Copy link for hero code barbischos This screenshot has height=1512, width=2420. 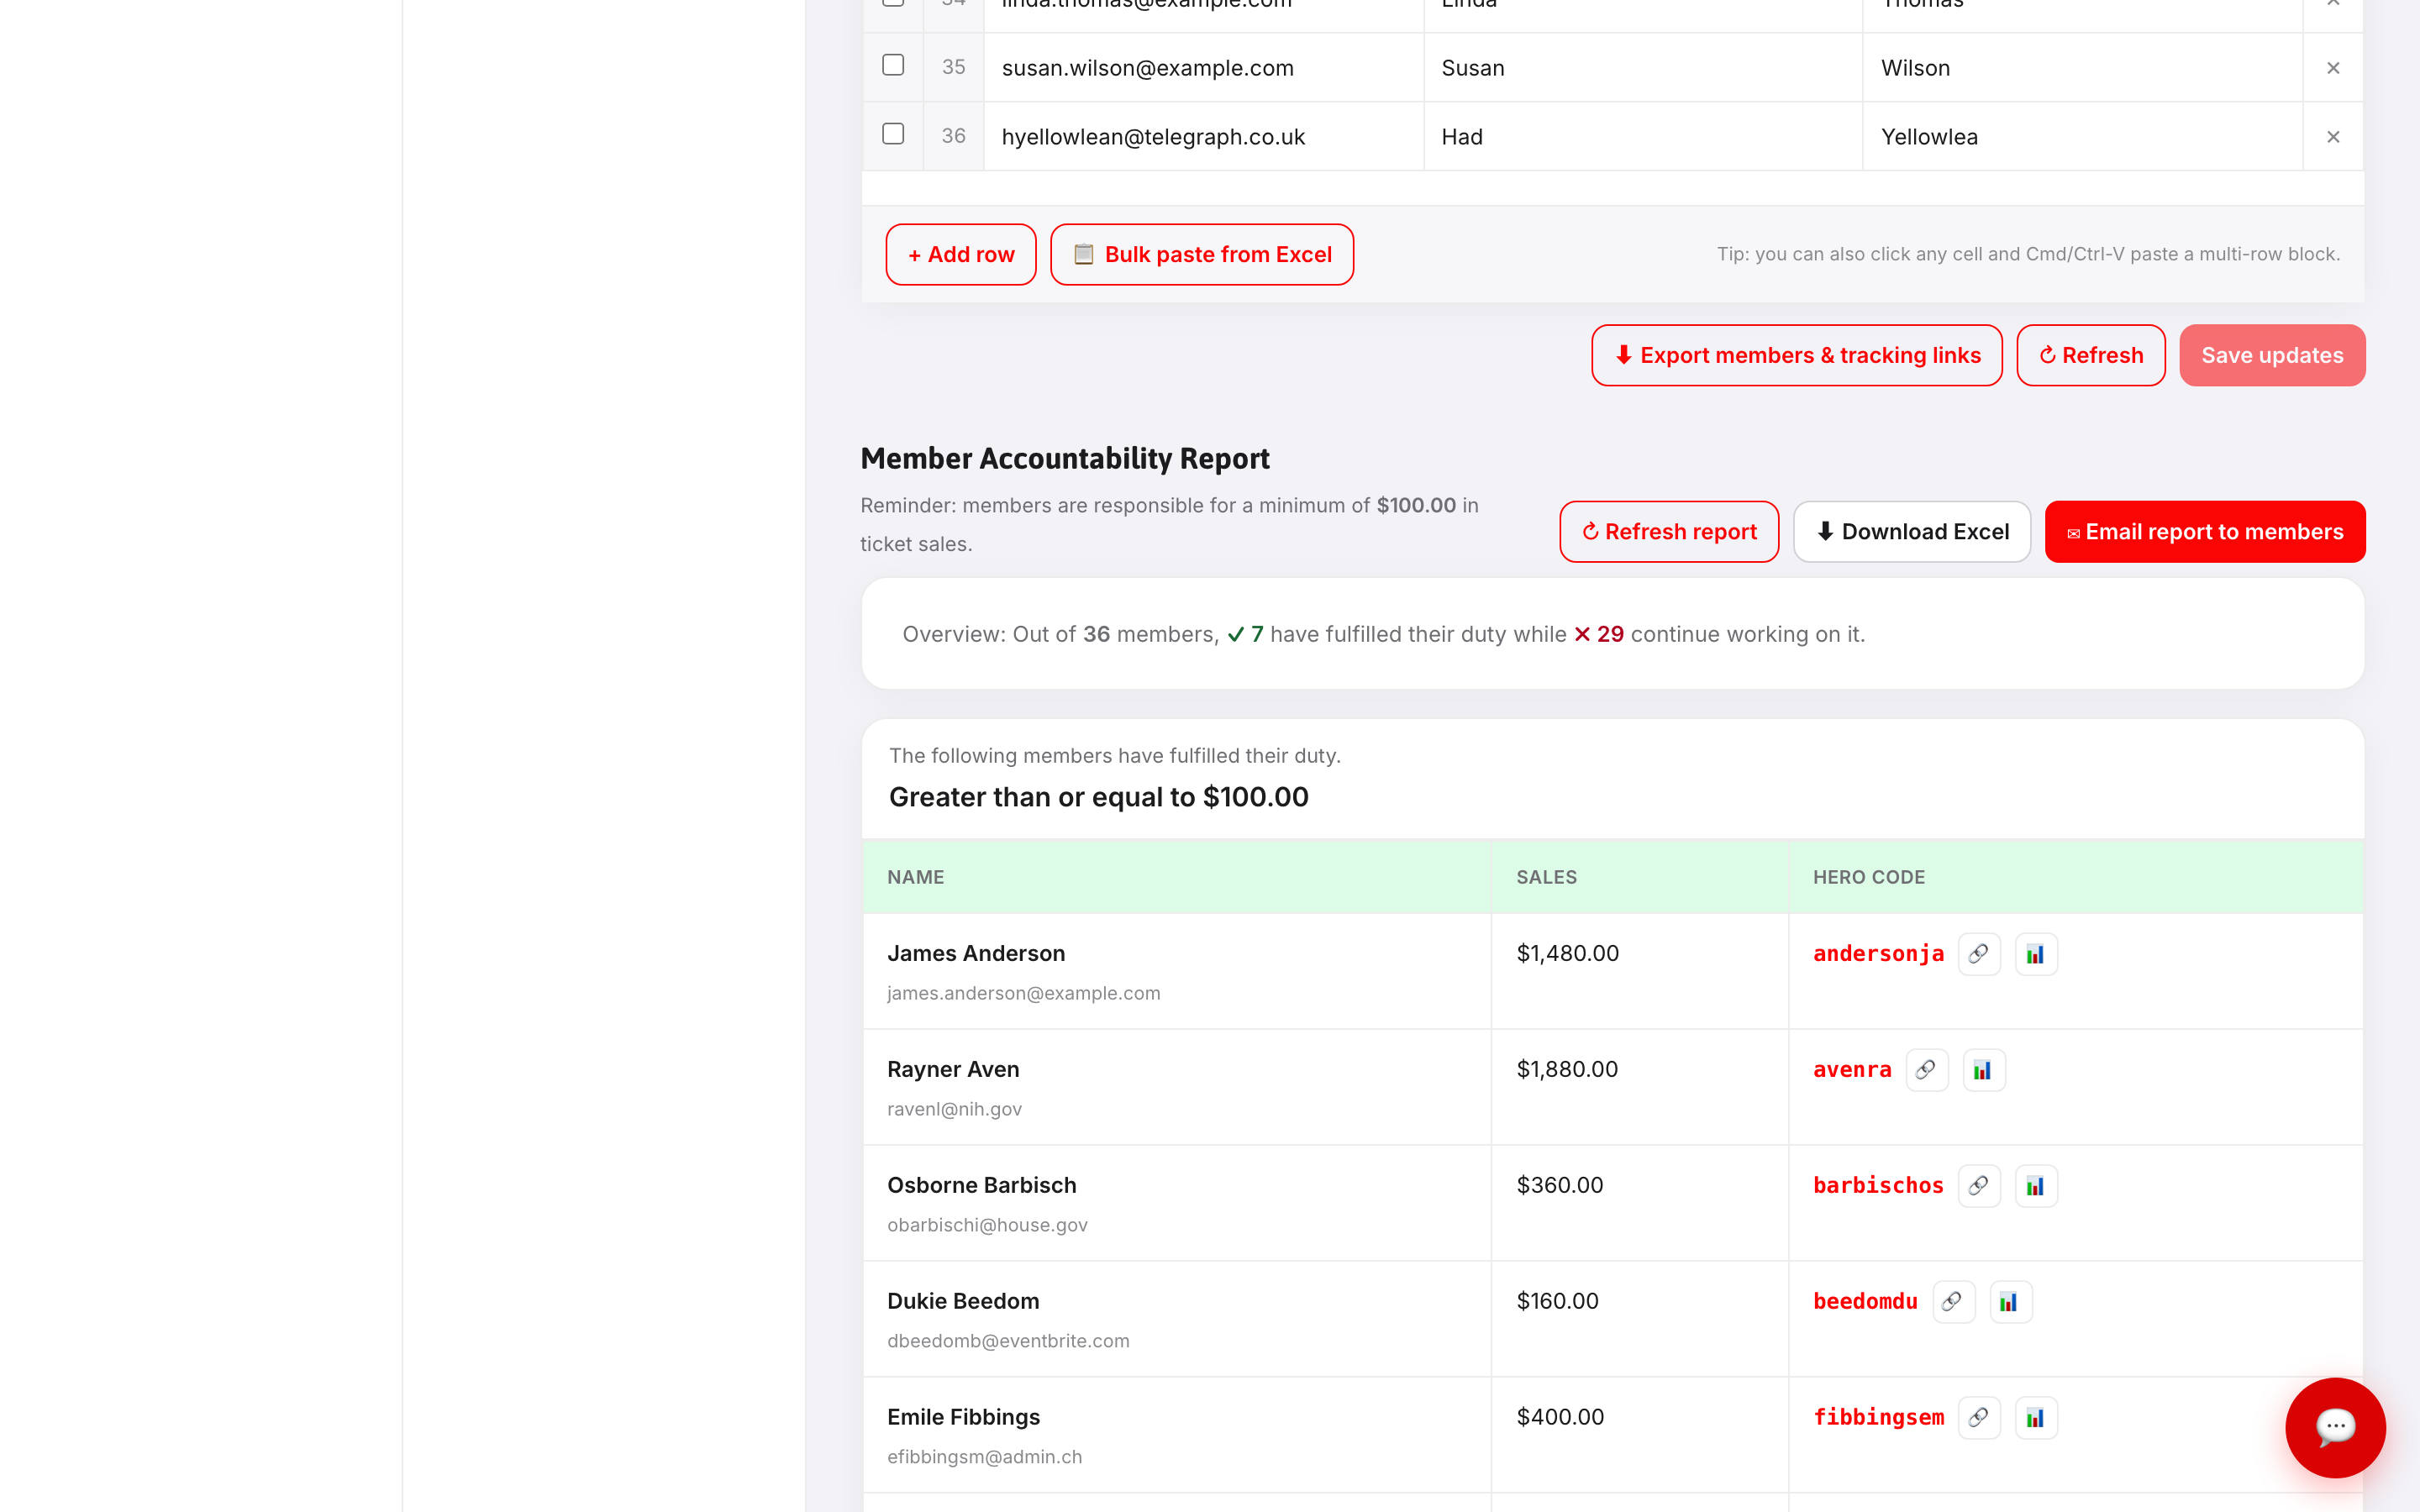point(1979,1186)
